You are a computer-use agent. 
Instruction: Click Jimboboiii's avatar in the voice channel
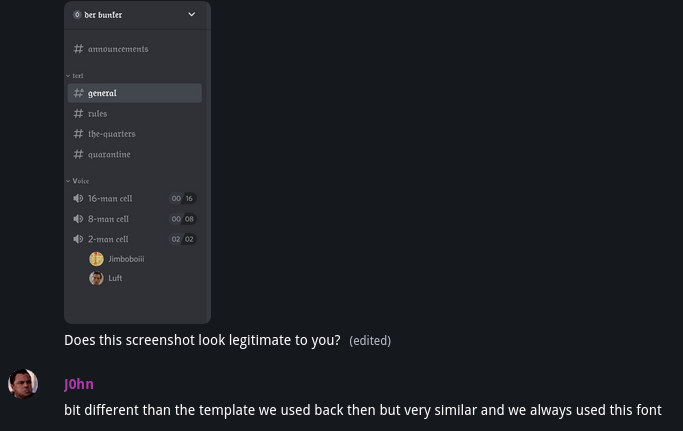pyautogui.click(x=96, y=259)
